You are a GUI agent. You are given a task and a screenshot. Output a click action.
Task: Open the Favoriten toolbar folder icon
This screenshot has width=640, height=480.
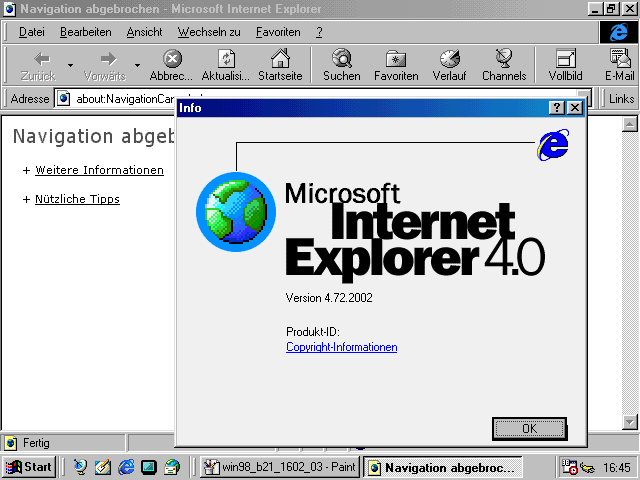(396, 59)
